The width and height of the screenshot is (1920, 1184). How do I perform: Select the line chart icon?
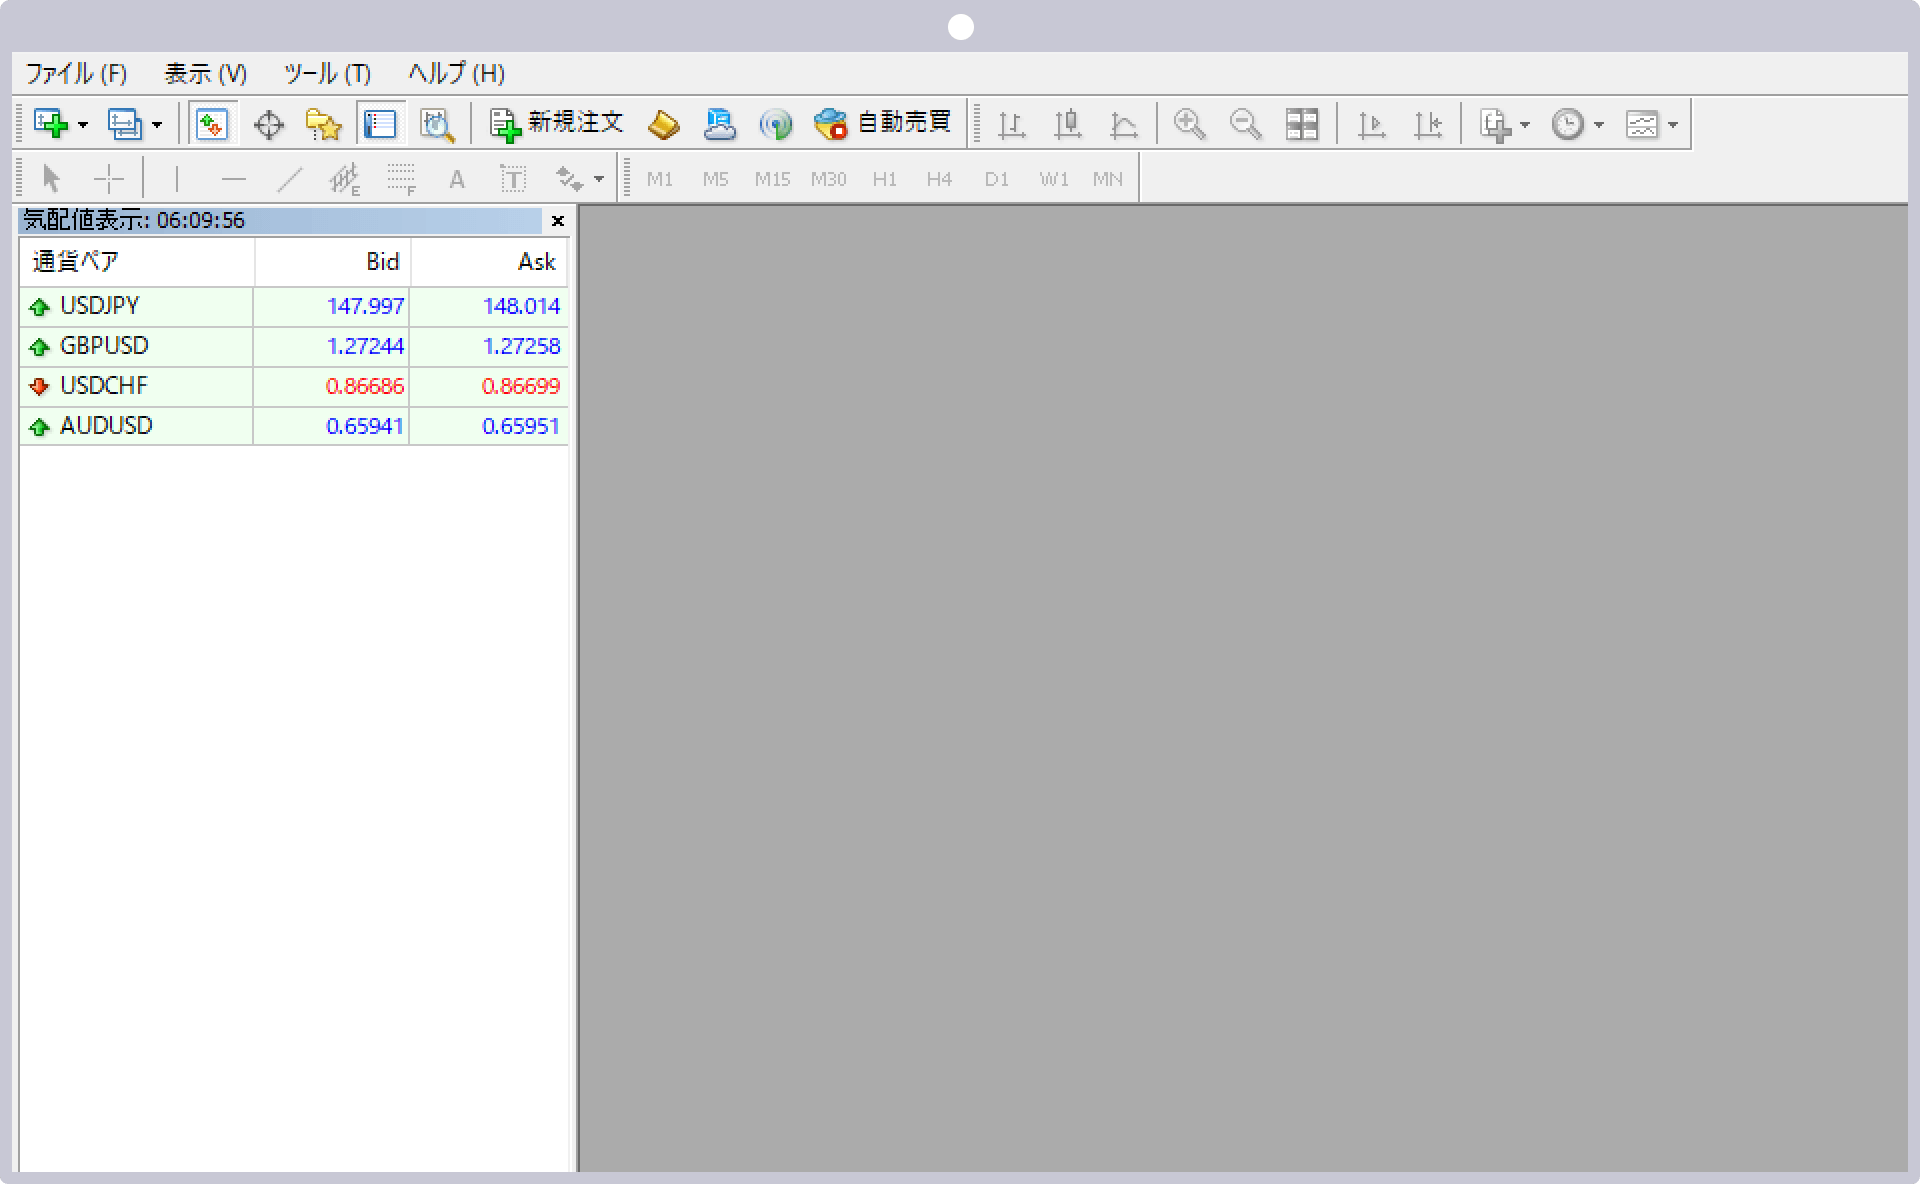1124,124
